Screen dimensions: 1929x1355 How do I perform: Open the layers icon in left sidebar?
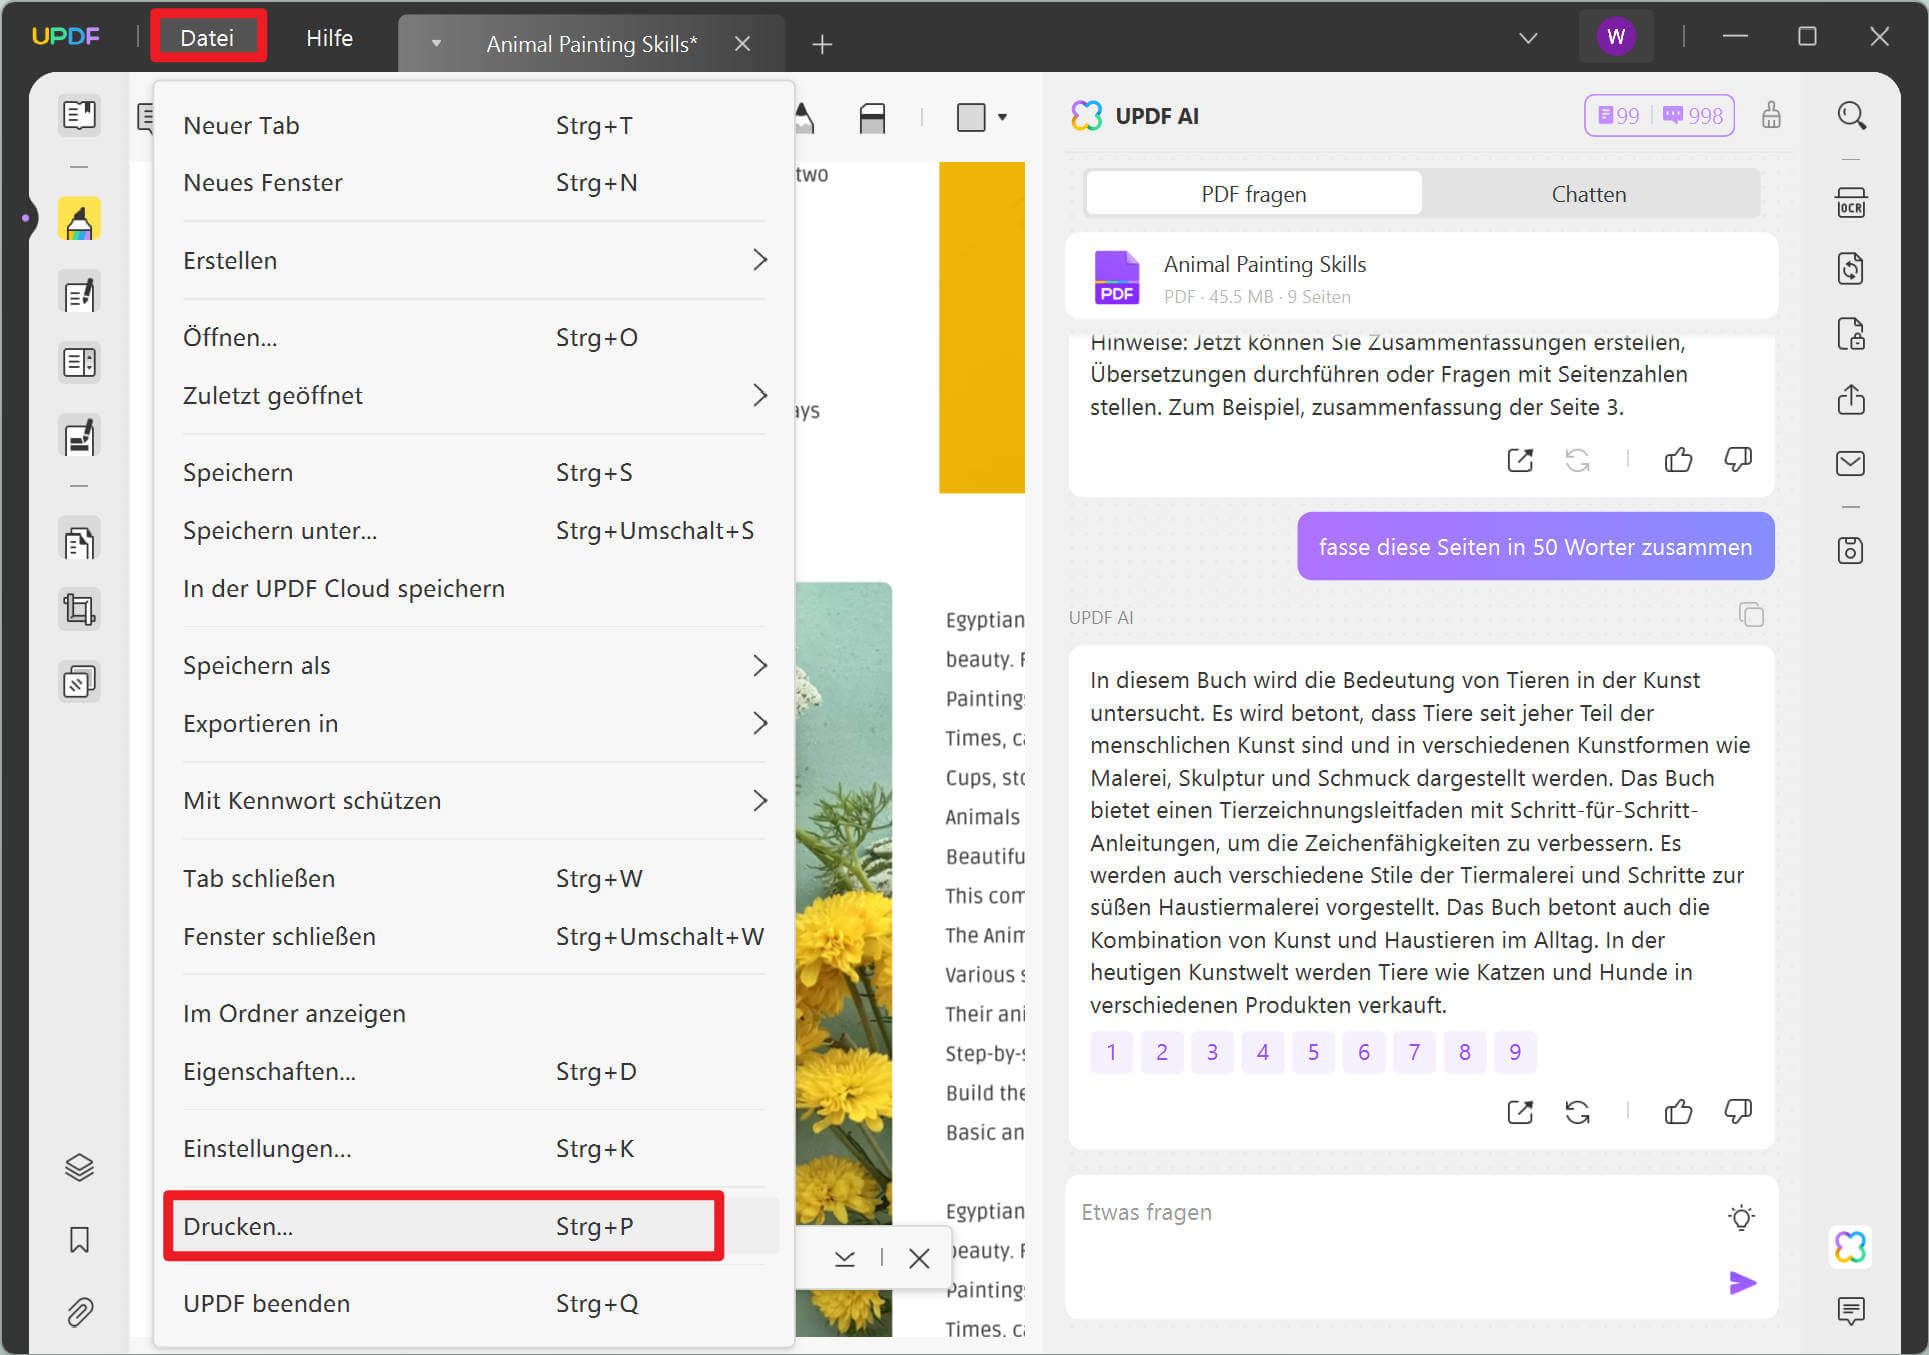pos(79,1167)
